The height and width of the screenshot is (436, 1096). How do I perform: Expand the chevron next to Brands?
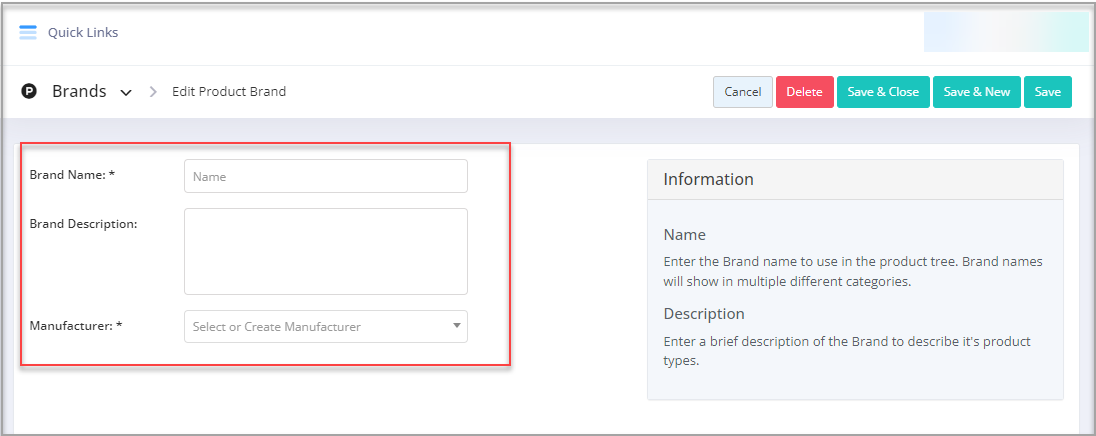(x=126, y=92)
